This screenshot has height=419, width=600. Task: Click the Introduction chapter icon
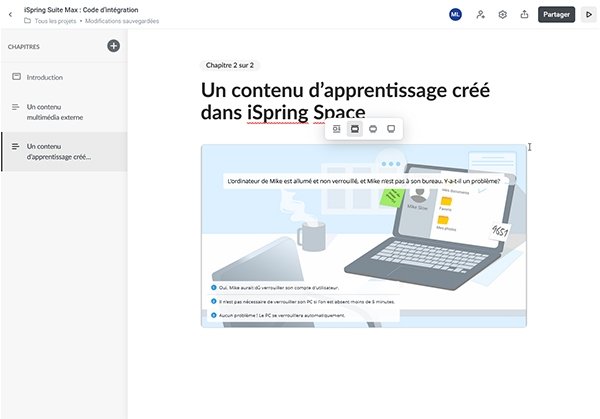tap(16, 77)
